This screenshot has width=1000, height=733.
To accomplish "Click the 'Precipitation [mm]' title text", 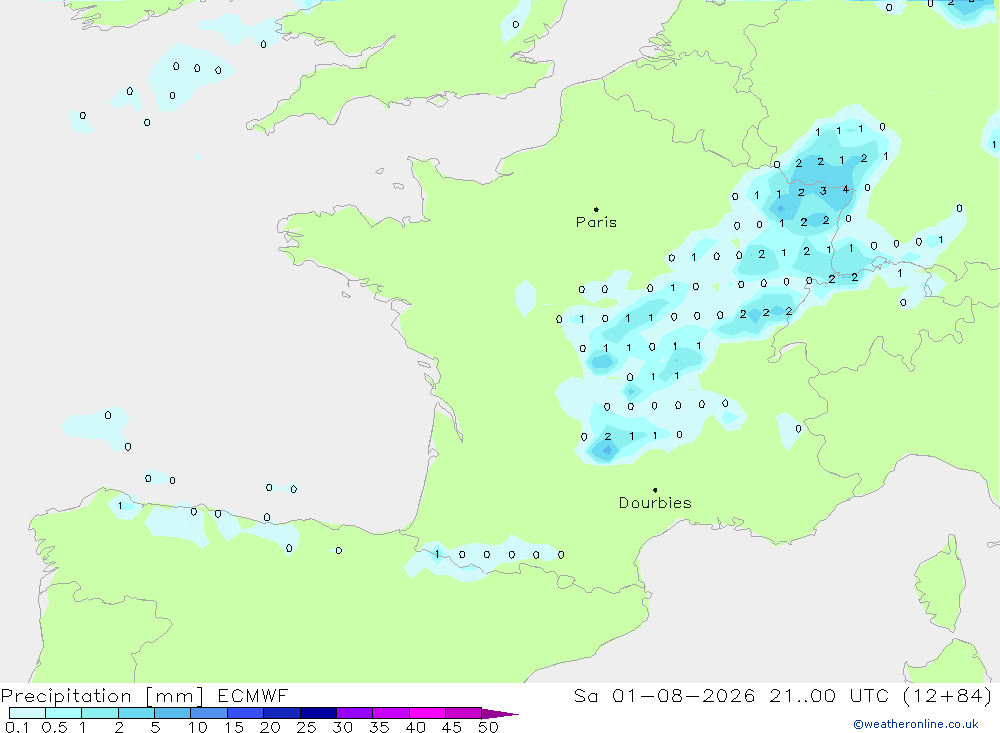I will point(102,696).
